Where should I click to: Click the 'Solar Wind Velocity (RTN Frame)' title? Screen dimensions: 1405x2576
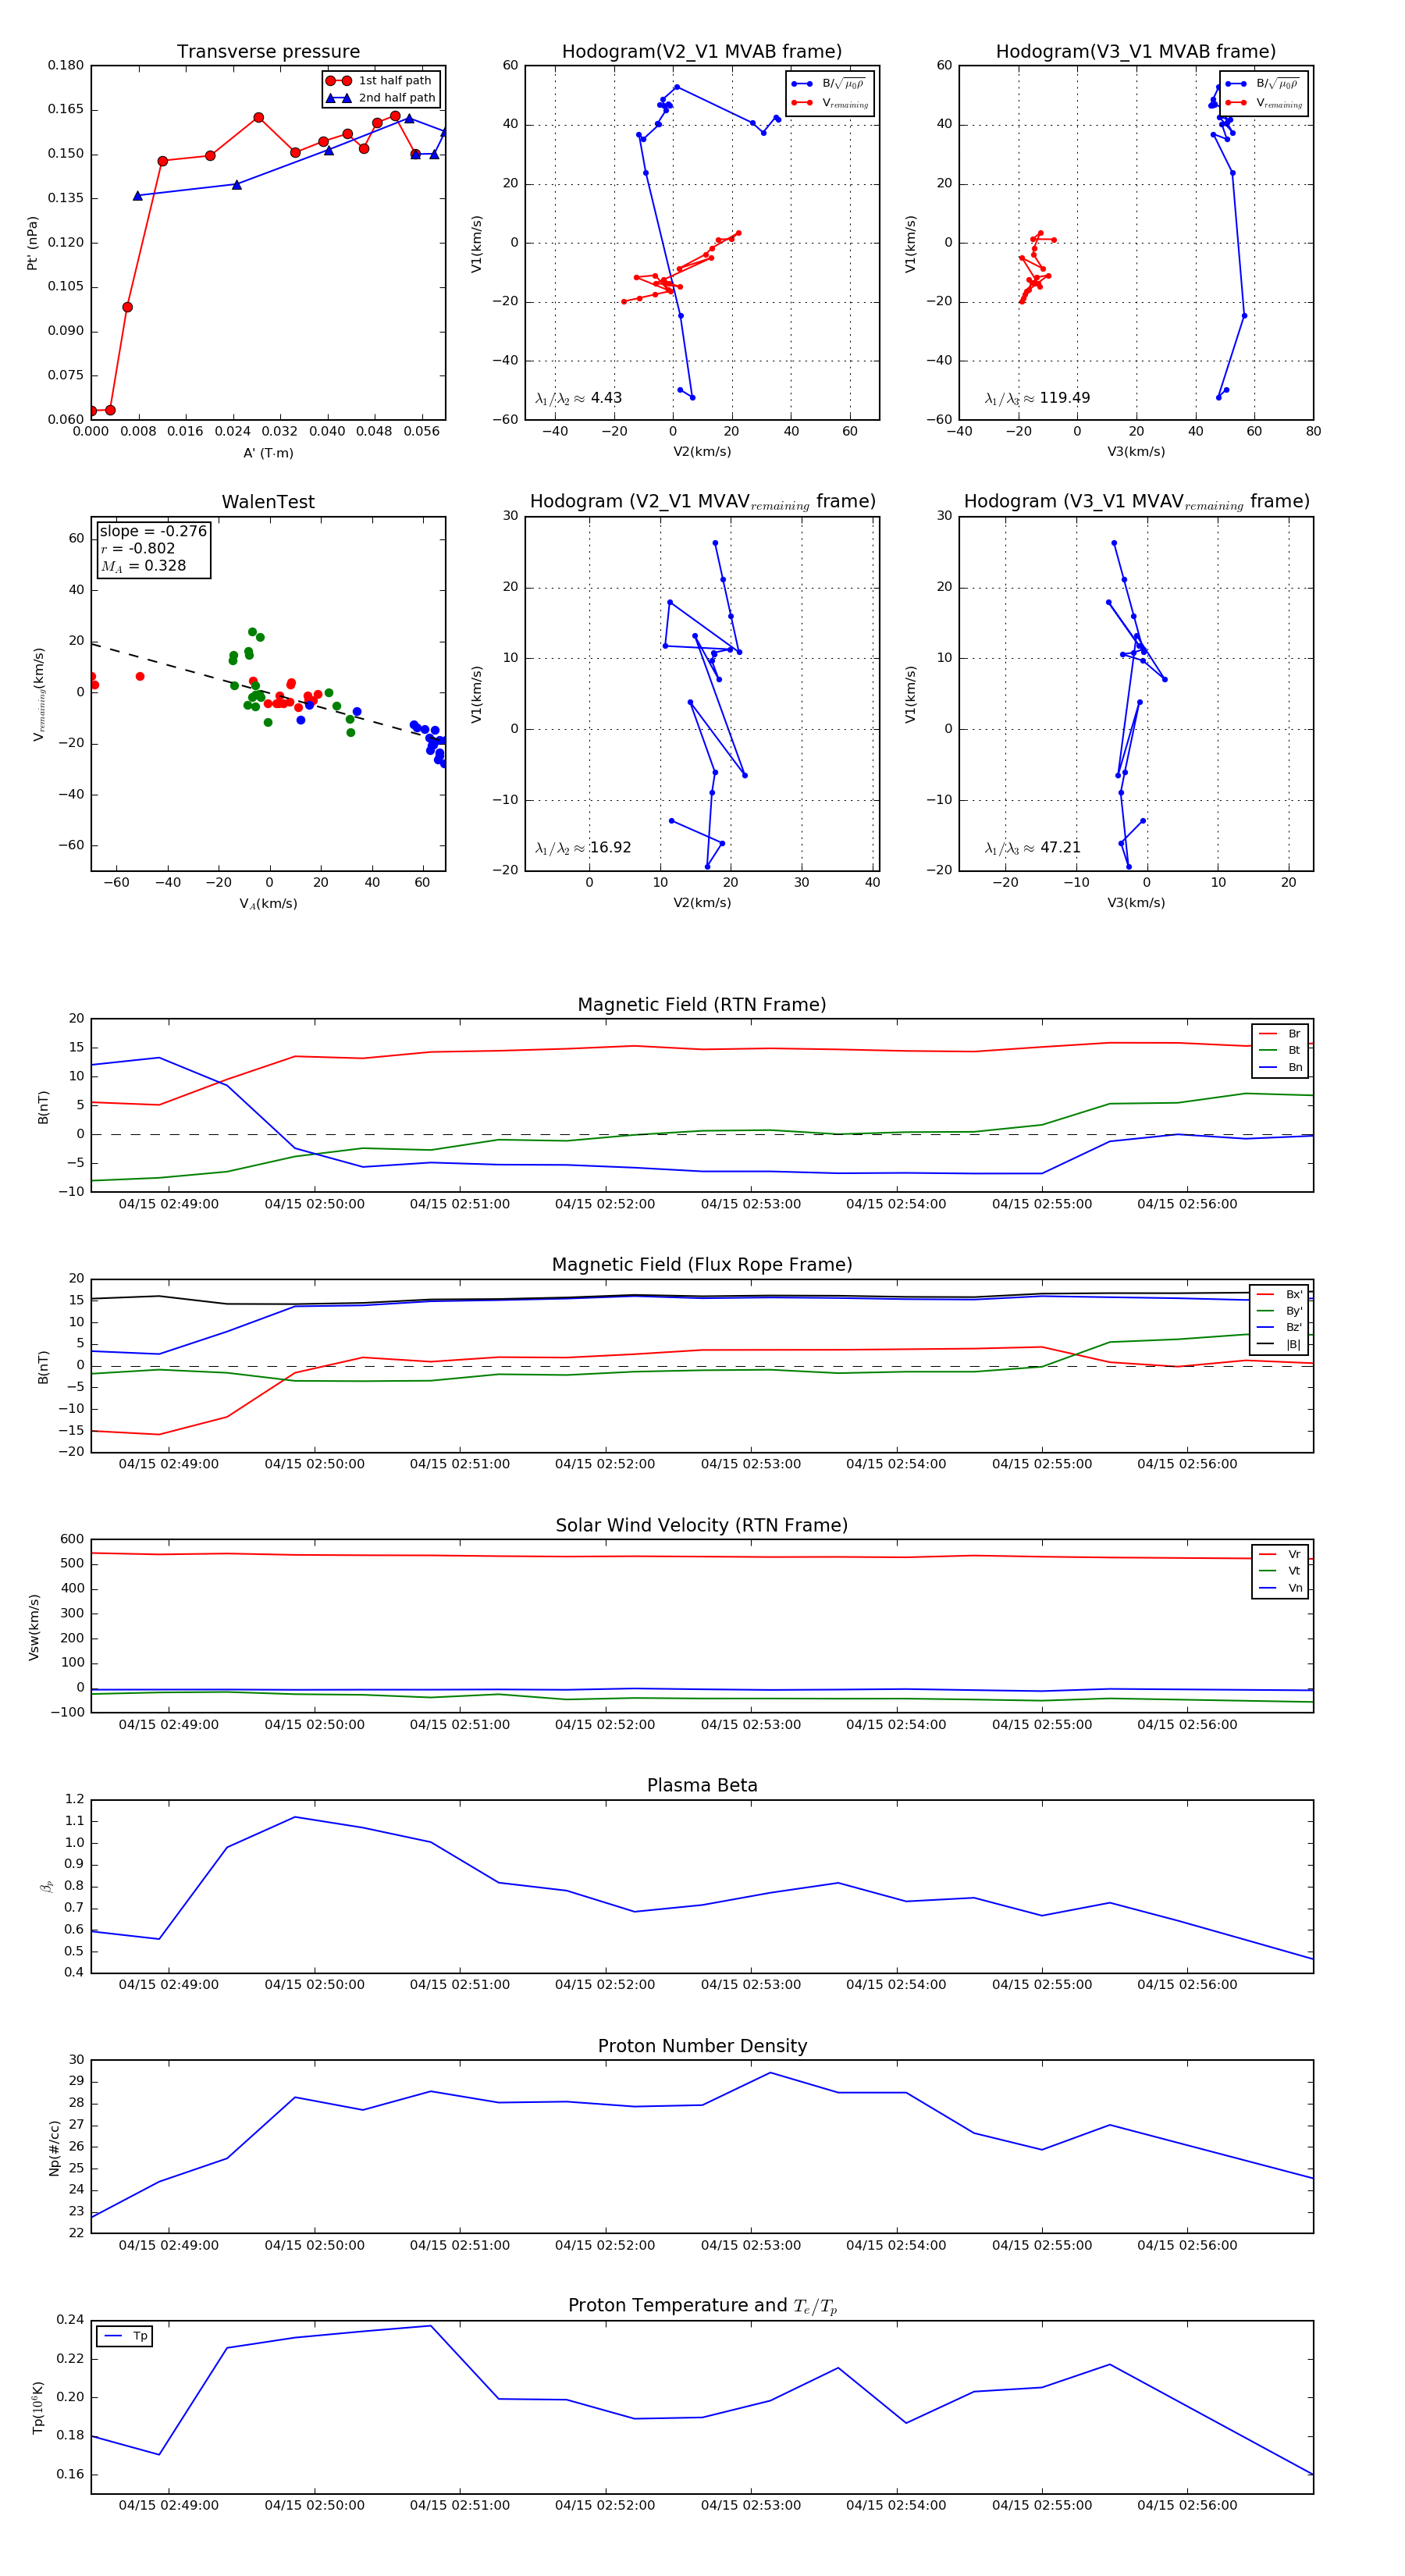click(702, 1525)
